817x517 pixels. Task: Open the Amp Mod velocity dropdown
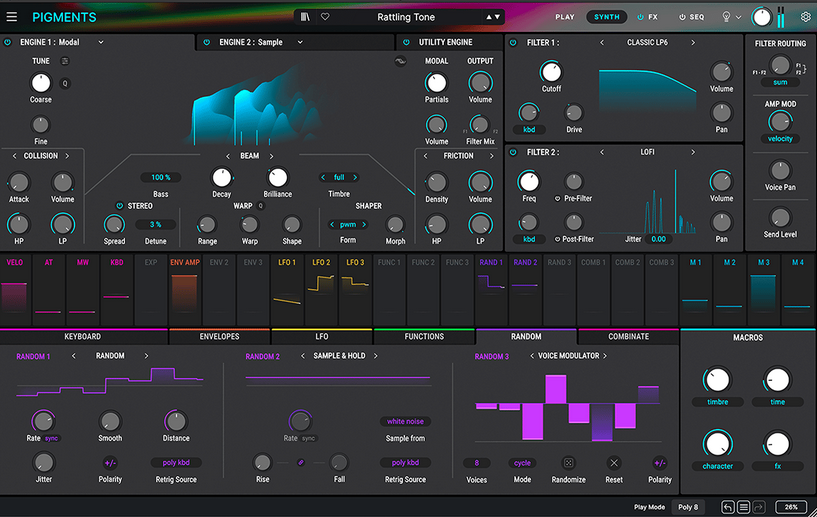pyautogui.click(x=779, y=139)
